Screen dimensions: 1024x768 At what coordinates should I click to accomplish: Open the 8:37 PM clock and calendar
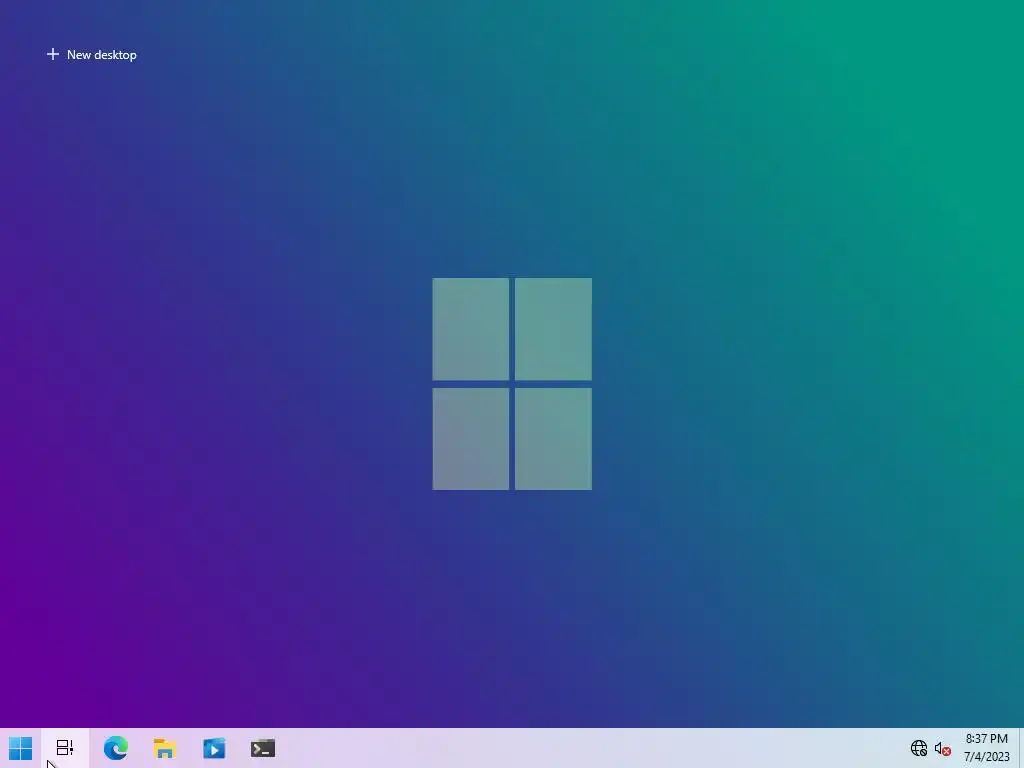coord(986,748)
